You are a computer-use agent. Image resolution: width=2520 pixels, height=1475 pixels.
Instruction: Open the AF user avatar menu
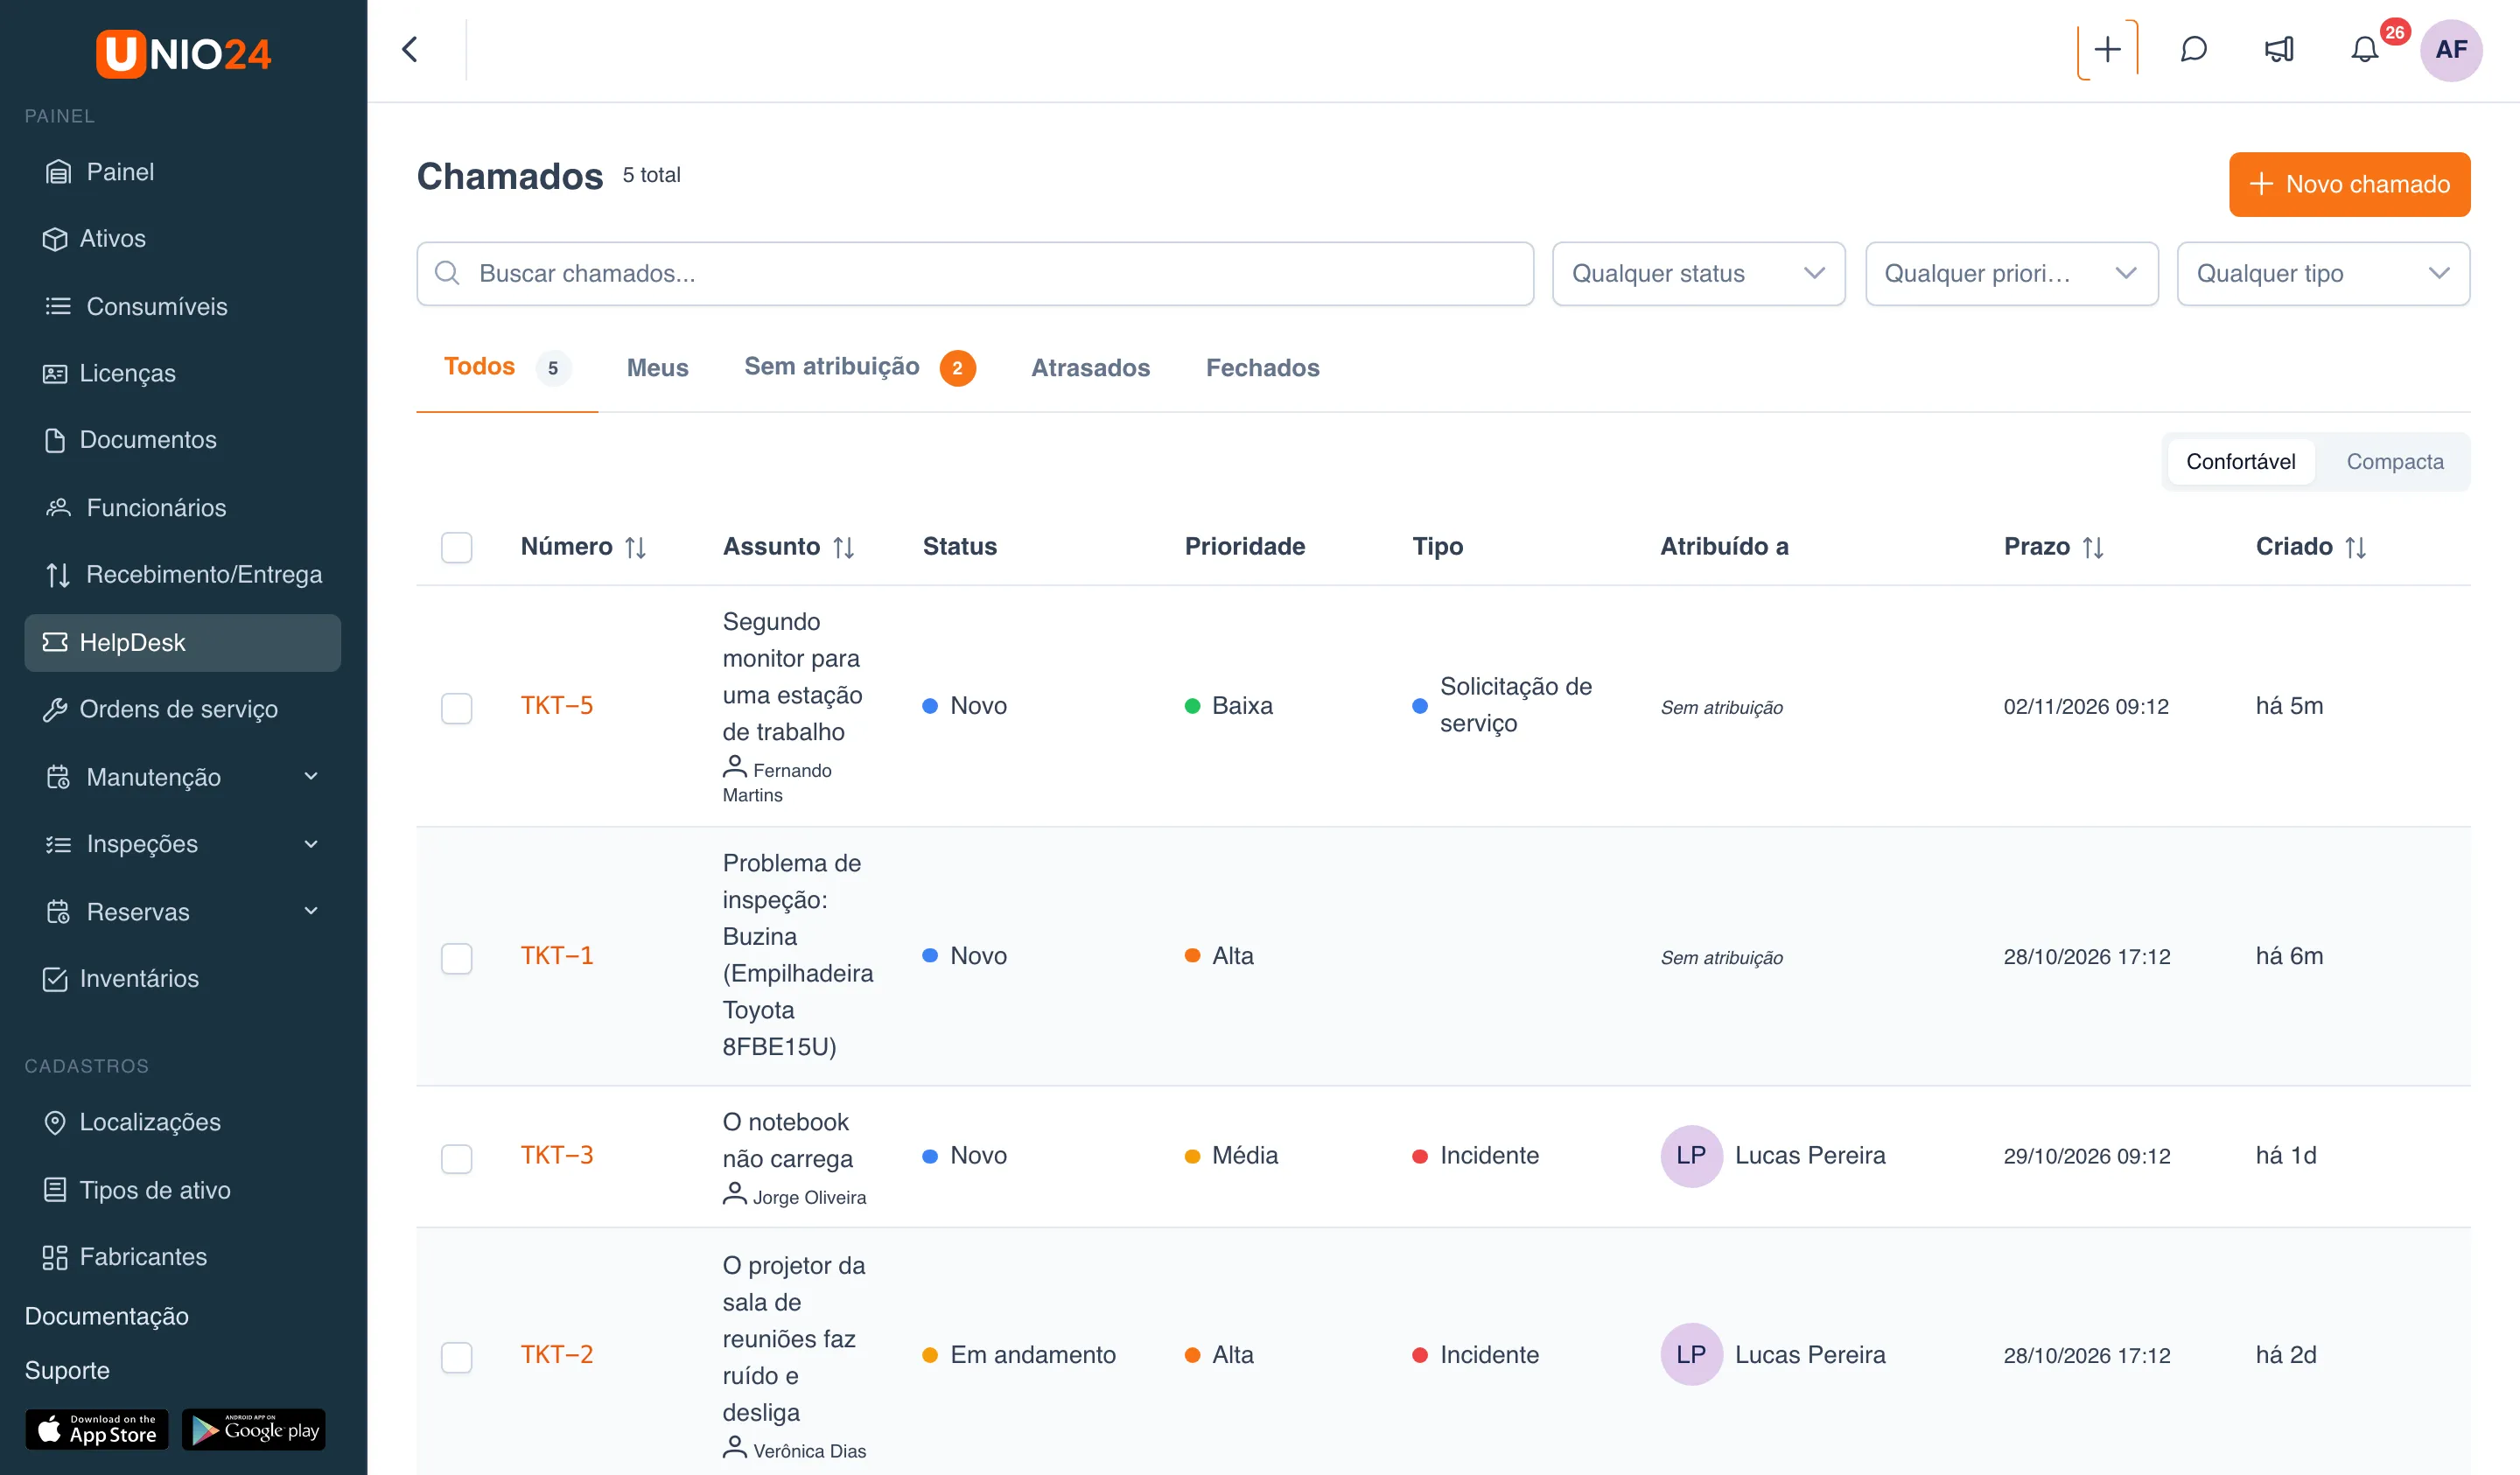tap(2450, 49)
